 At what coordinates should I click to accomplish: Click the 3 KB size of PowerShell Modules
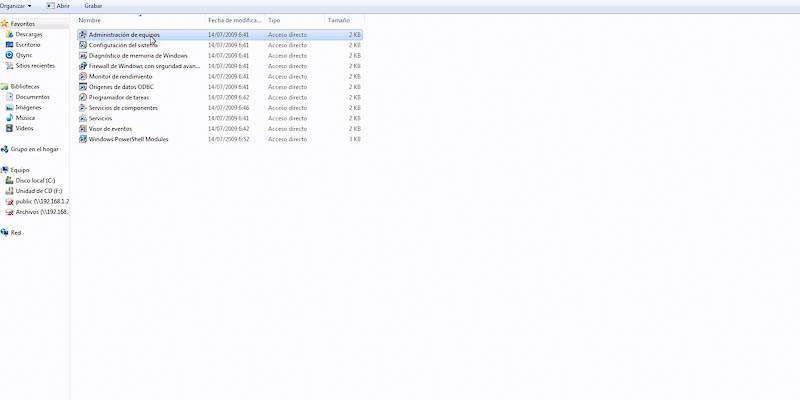click(x=355, y=139)
